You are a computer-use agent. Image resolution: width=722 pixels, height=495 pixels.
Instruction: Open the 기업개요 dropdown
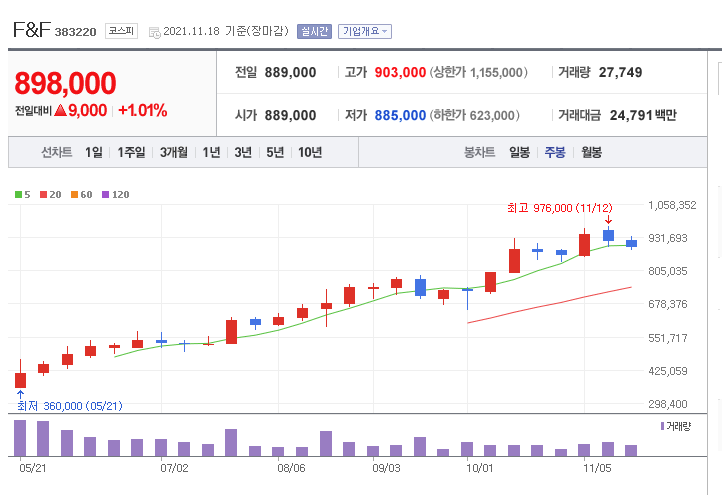(365, 31)
